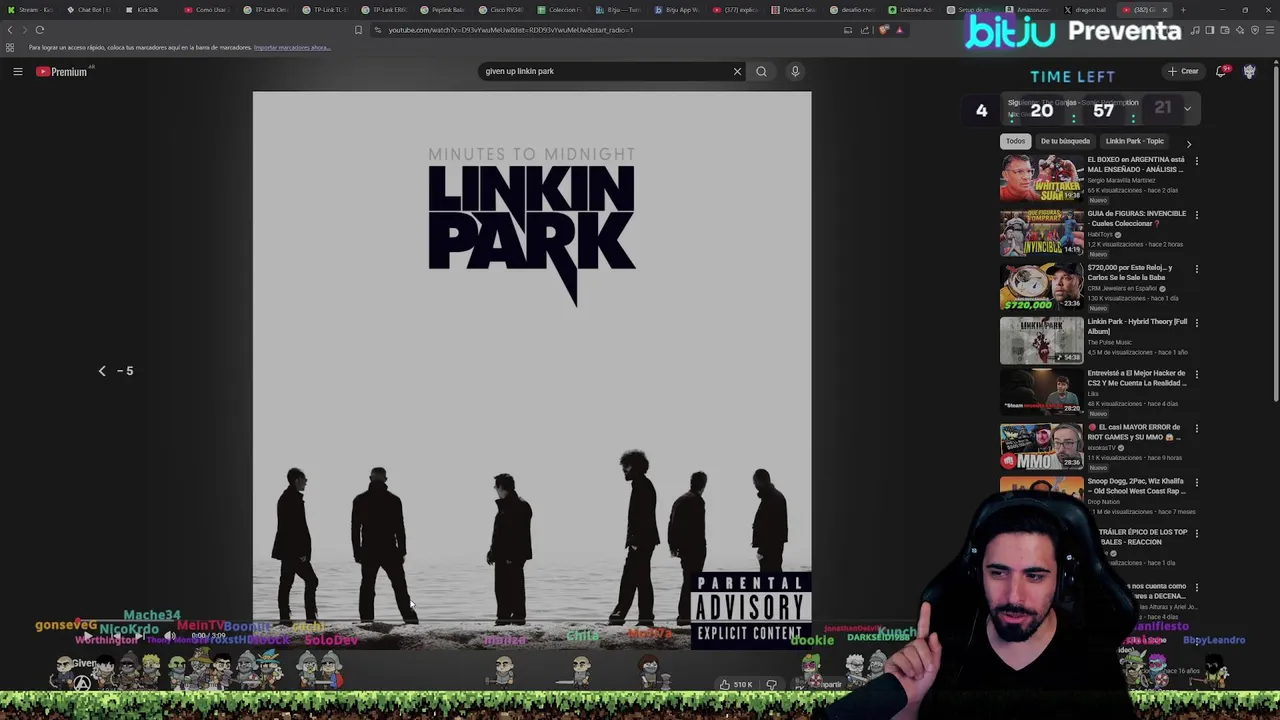Open more options for EL BOXEO video
The image size is (1280, 720).
coord(1196,160)
